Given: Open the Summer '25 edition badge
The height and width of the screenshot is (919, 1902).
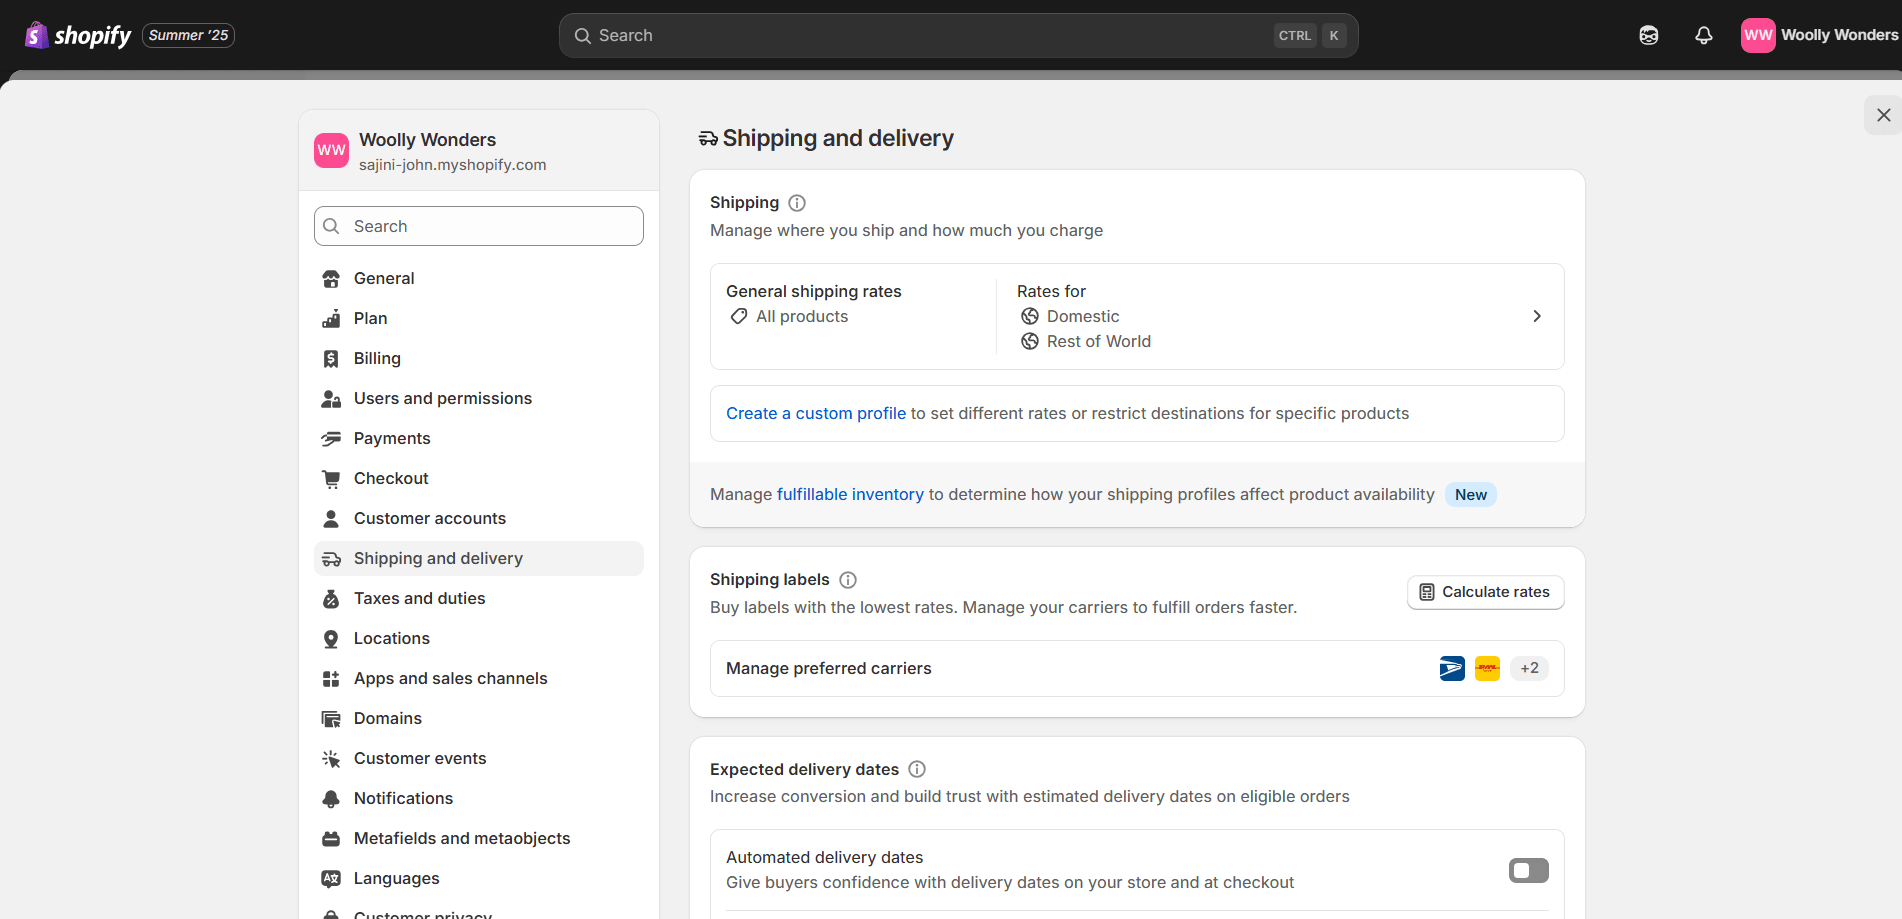Looking at the screenshot, I should point(188,35).
